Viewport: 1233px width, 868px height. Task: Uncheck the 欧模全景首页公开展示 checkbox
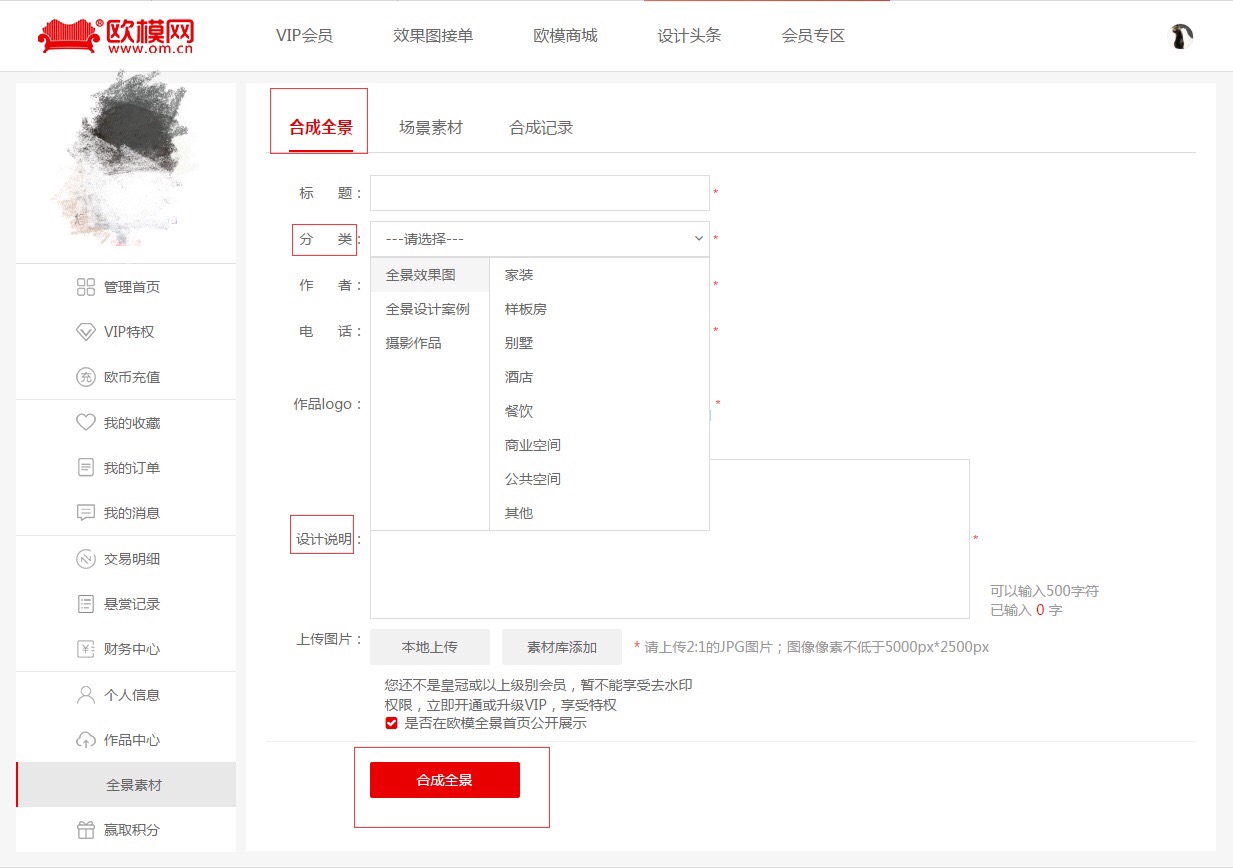pos(391,722)
